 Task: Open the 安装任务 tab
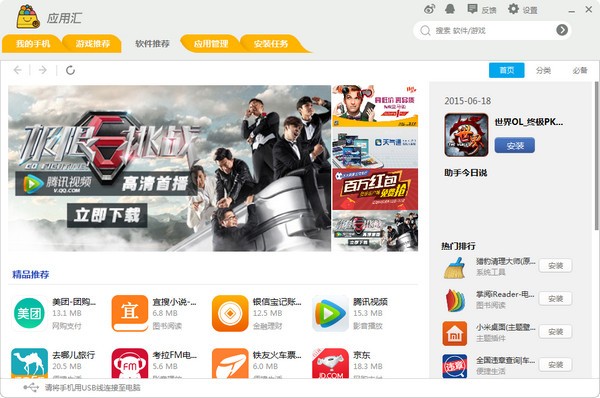271,44
